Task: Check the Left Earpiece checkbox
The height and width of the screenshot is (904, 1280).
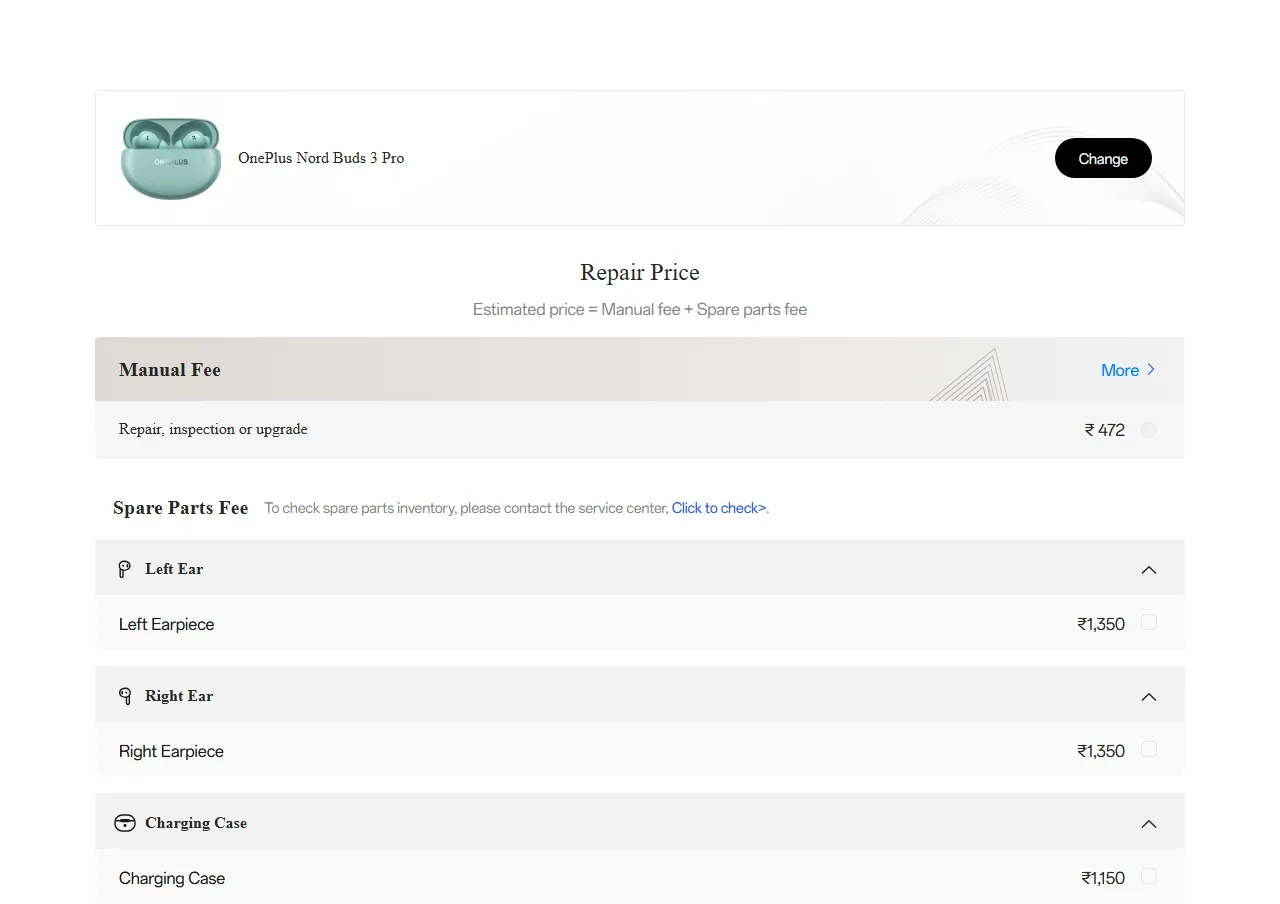Action: click(x=1149, y=622)
